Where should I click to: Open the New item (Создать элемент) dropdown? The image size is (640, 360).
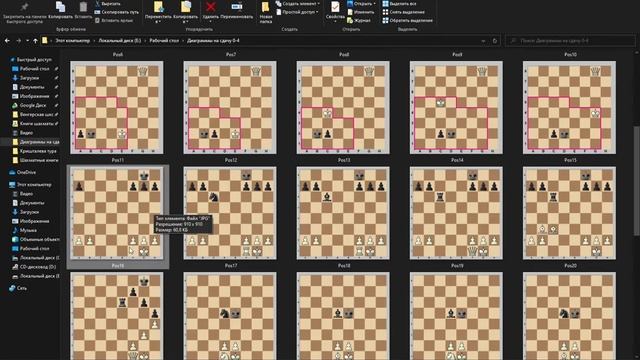click(298, 4)
